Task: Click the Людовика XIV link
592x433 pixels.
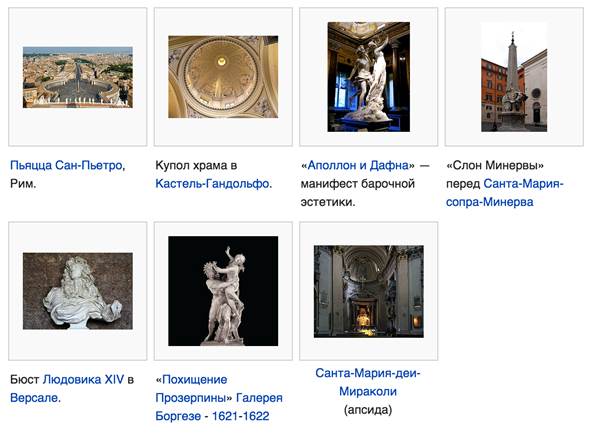Action: point(83,379)
